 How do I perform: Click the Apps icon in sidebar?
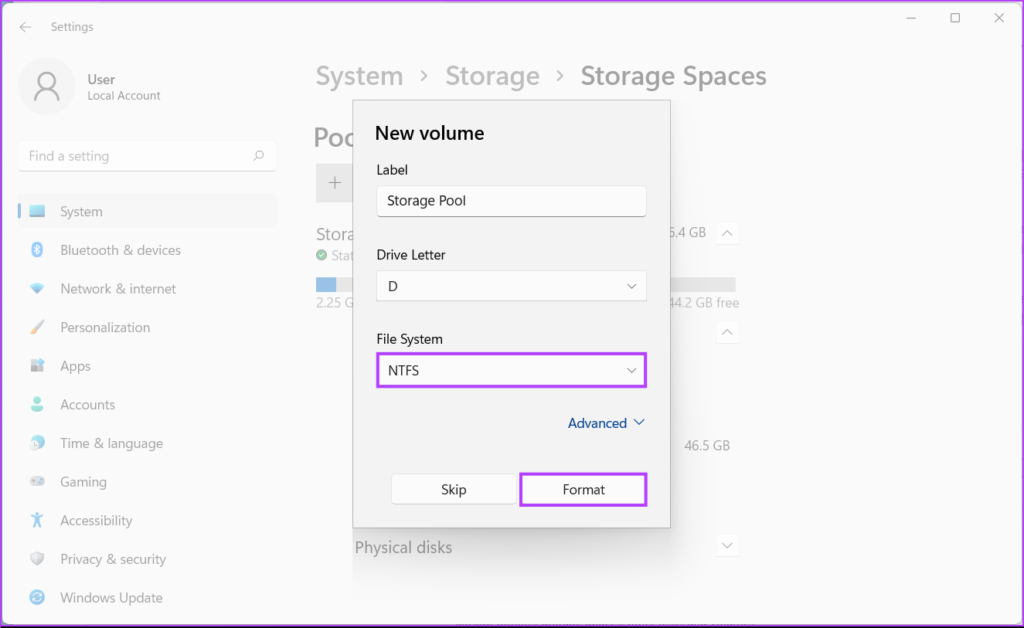coord(37,366)
